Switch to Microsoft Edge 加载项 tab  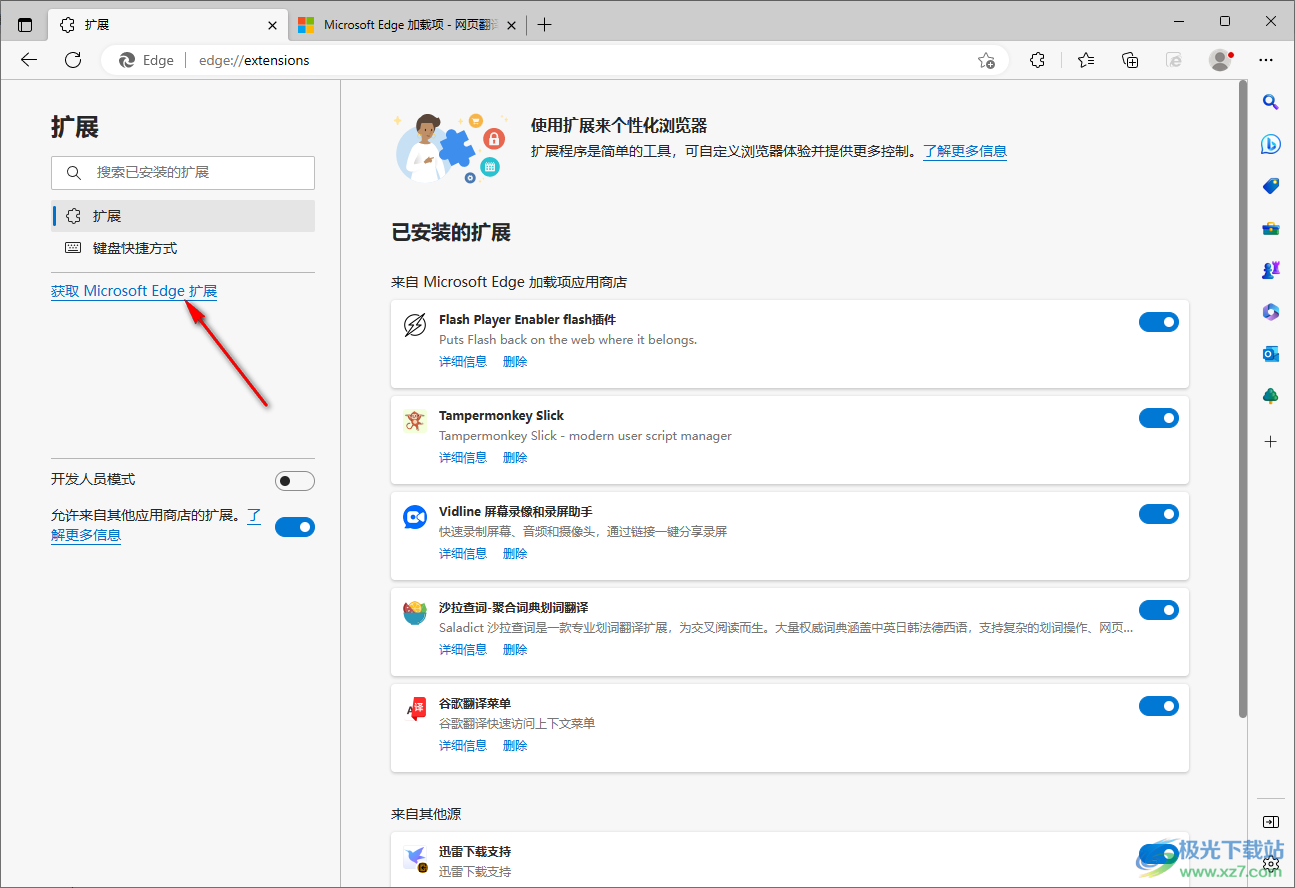(x=408, y=25)
